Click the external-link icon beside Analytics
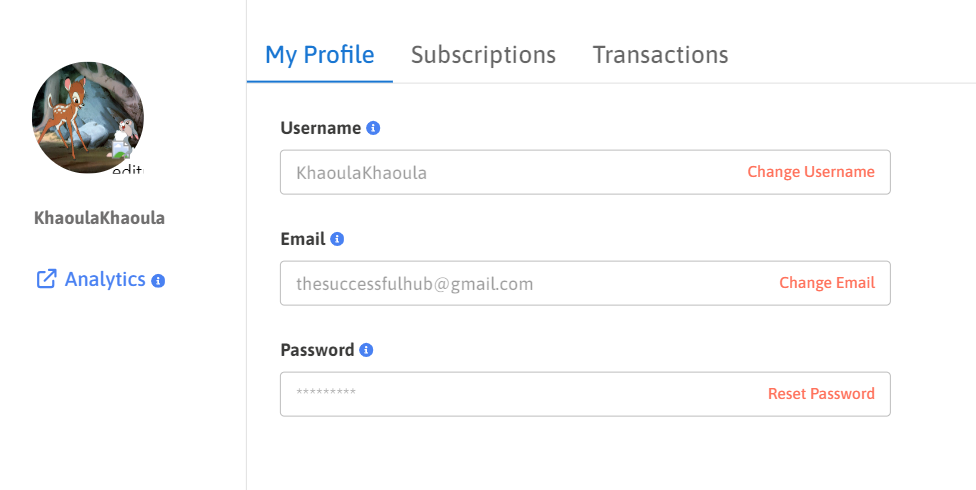 tap(46, 280)
